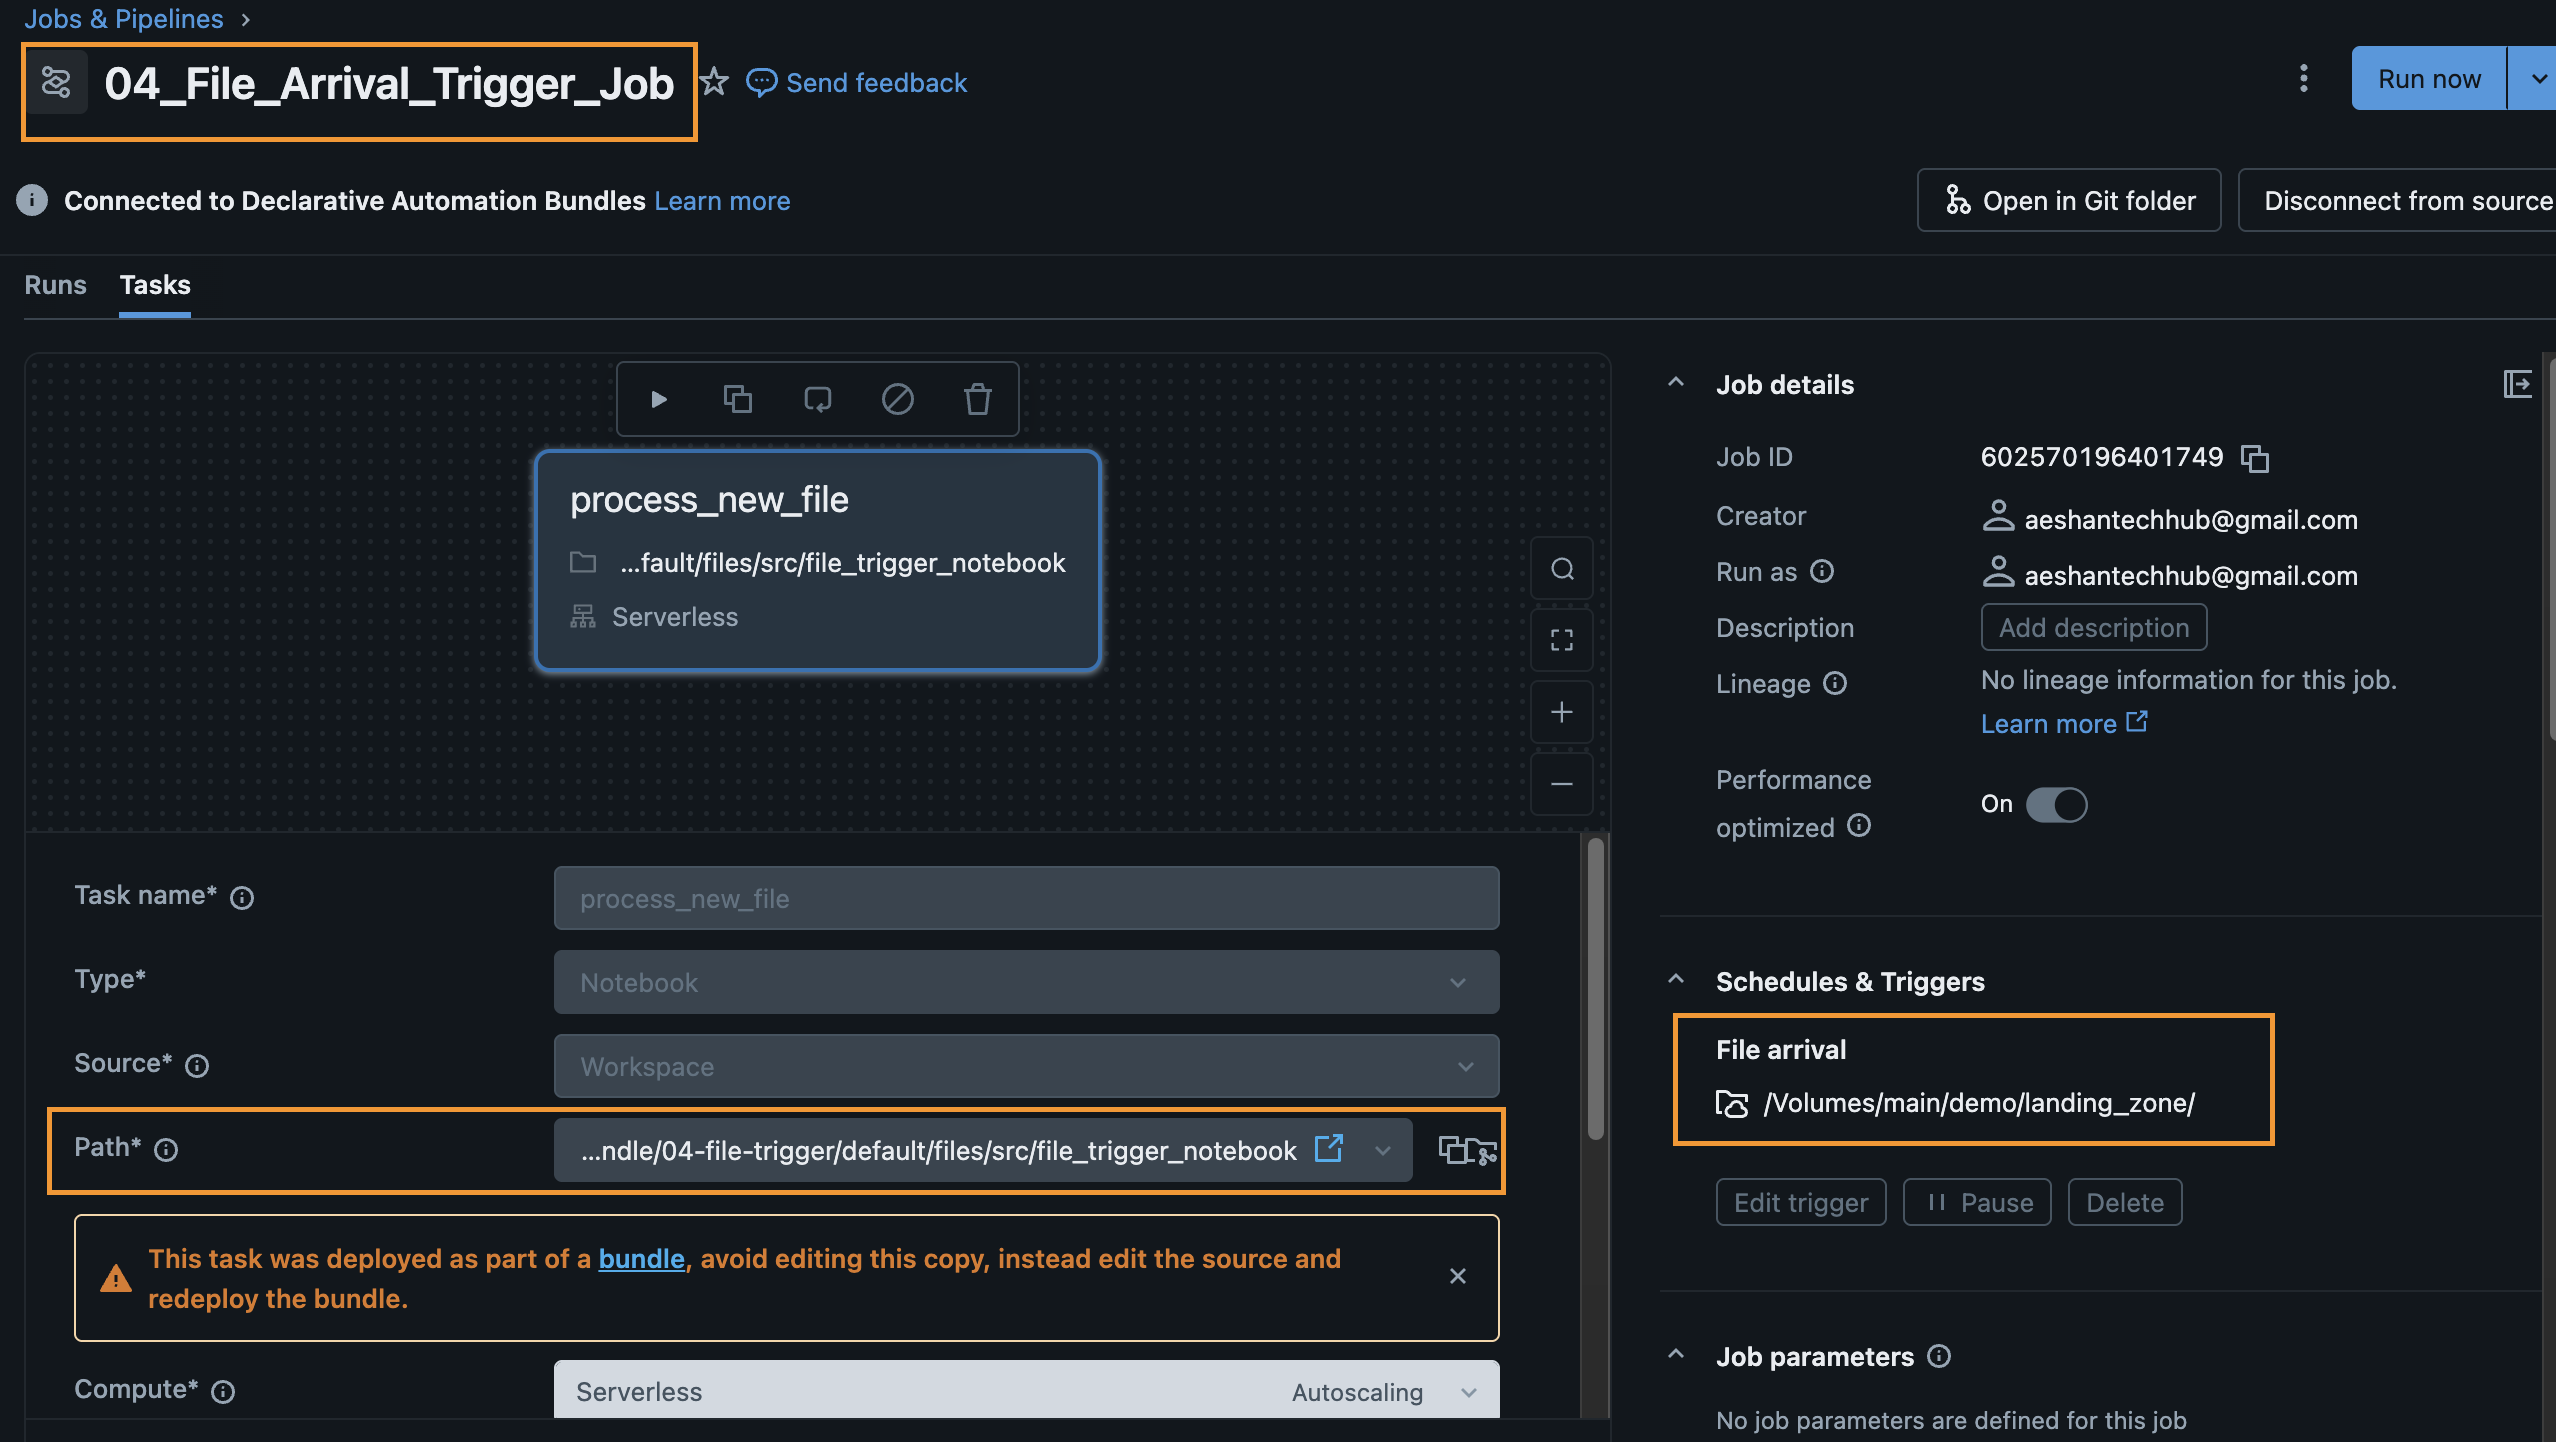Pause the file arrival trigger
2556x1442 pixels.
[1977, 1203]
